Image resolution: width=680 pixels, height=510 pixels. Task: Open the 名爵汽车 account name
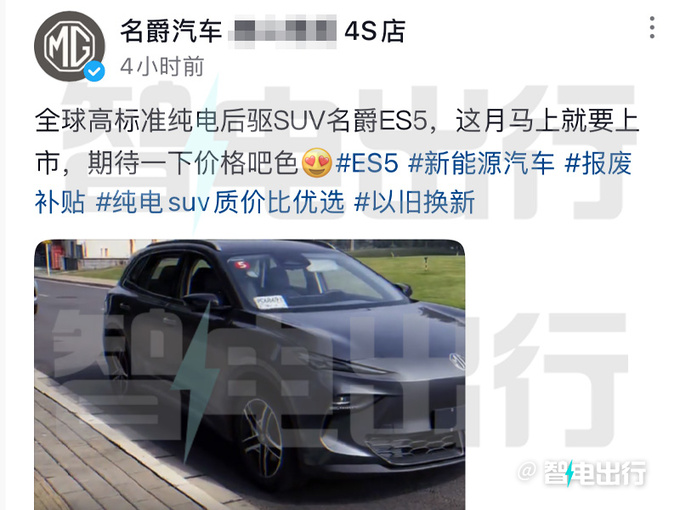pyautogui.click(x=171, y=31)
